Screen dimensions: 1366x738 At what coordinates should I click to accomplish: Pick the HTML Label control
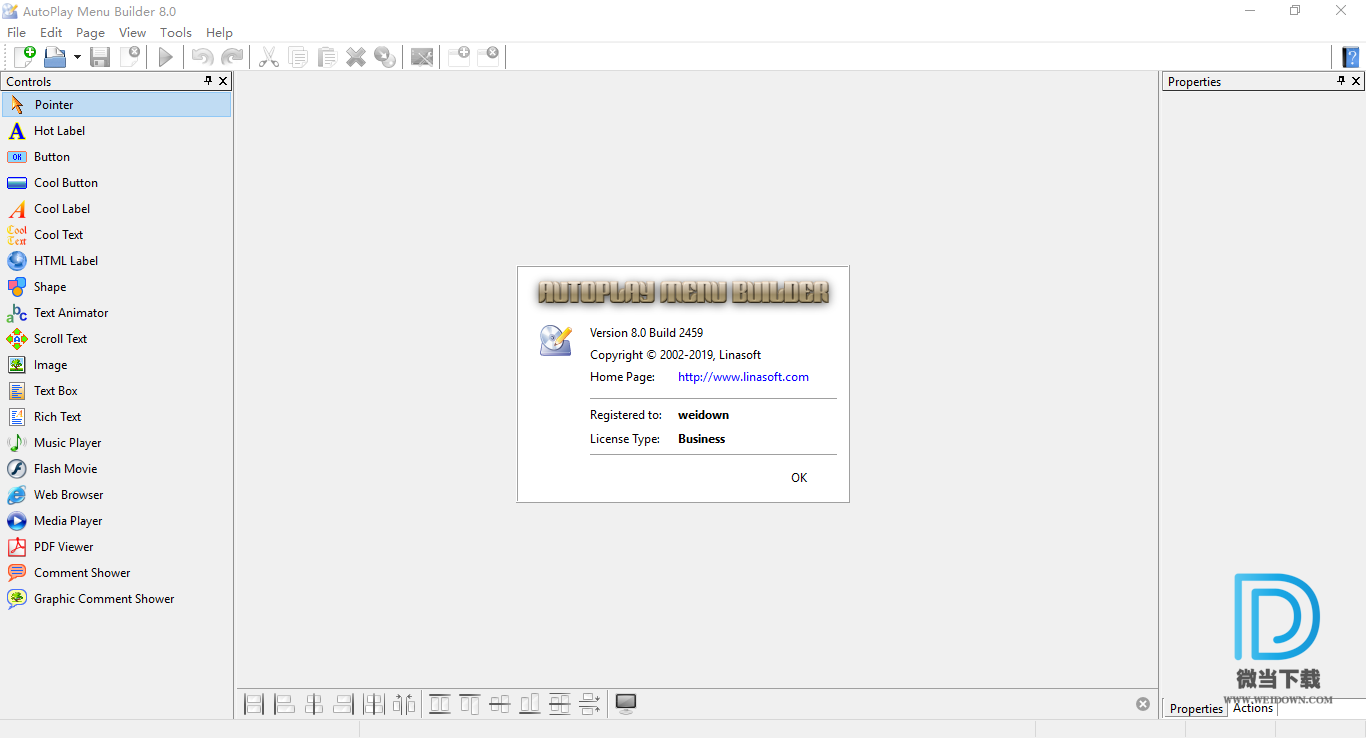pos(116,260)
